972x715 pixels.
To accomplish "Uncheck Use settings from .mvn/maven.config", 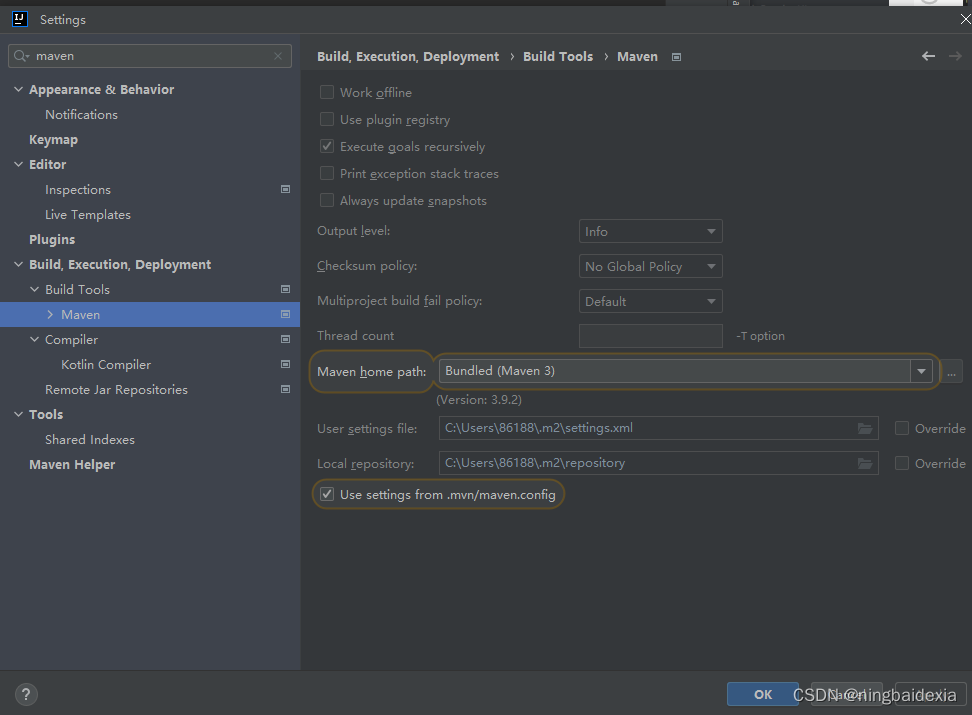I will coord(327,494).
